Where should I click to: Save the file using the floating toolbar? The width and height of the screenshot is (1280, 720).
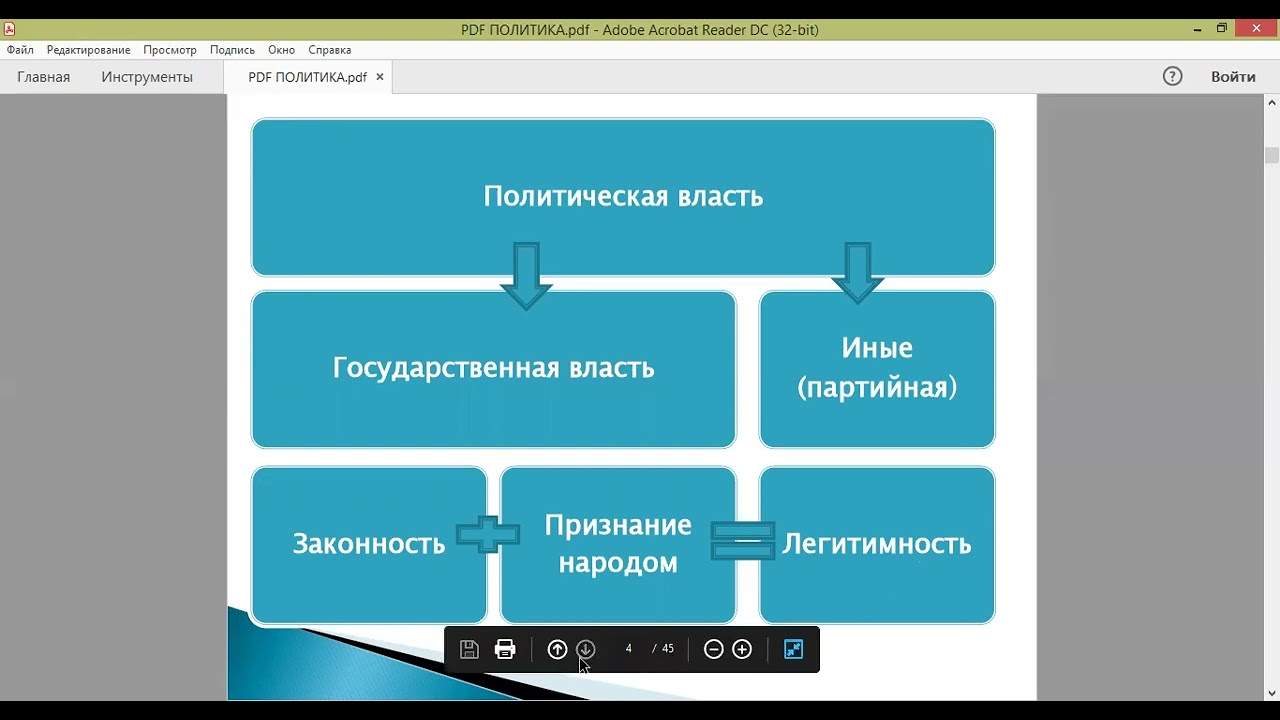pyautogui.click(x=469, y=649)
